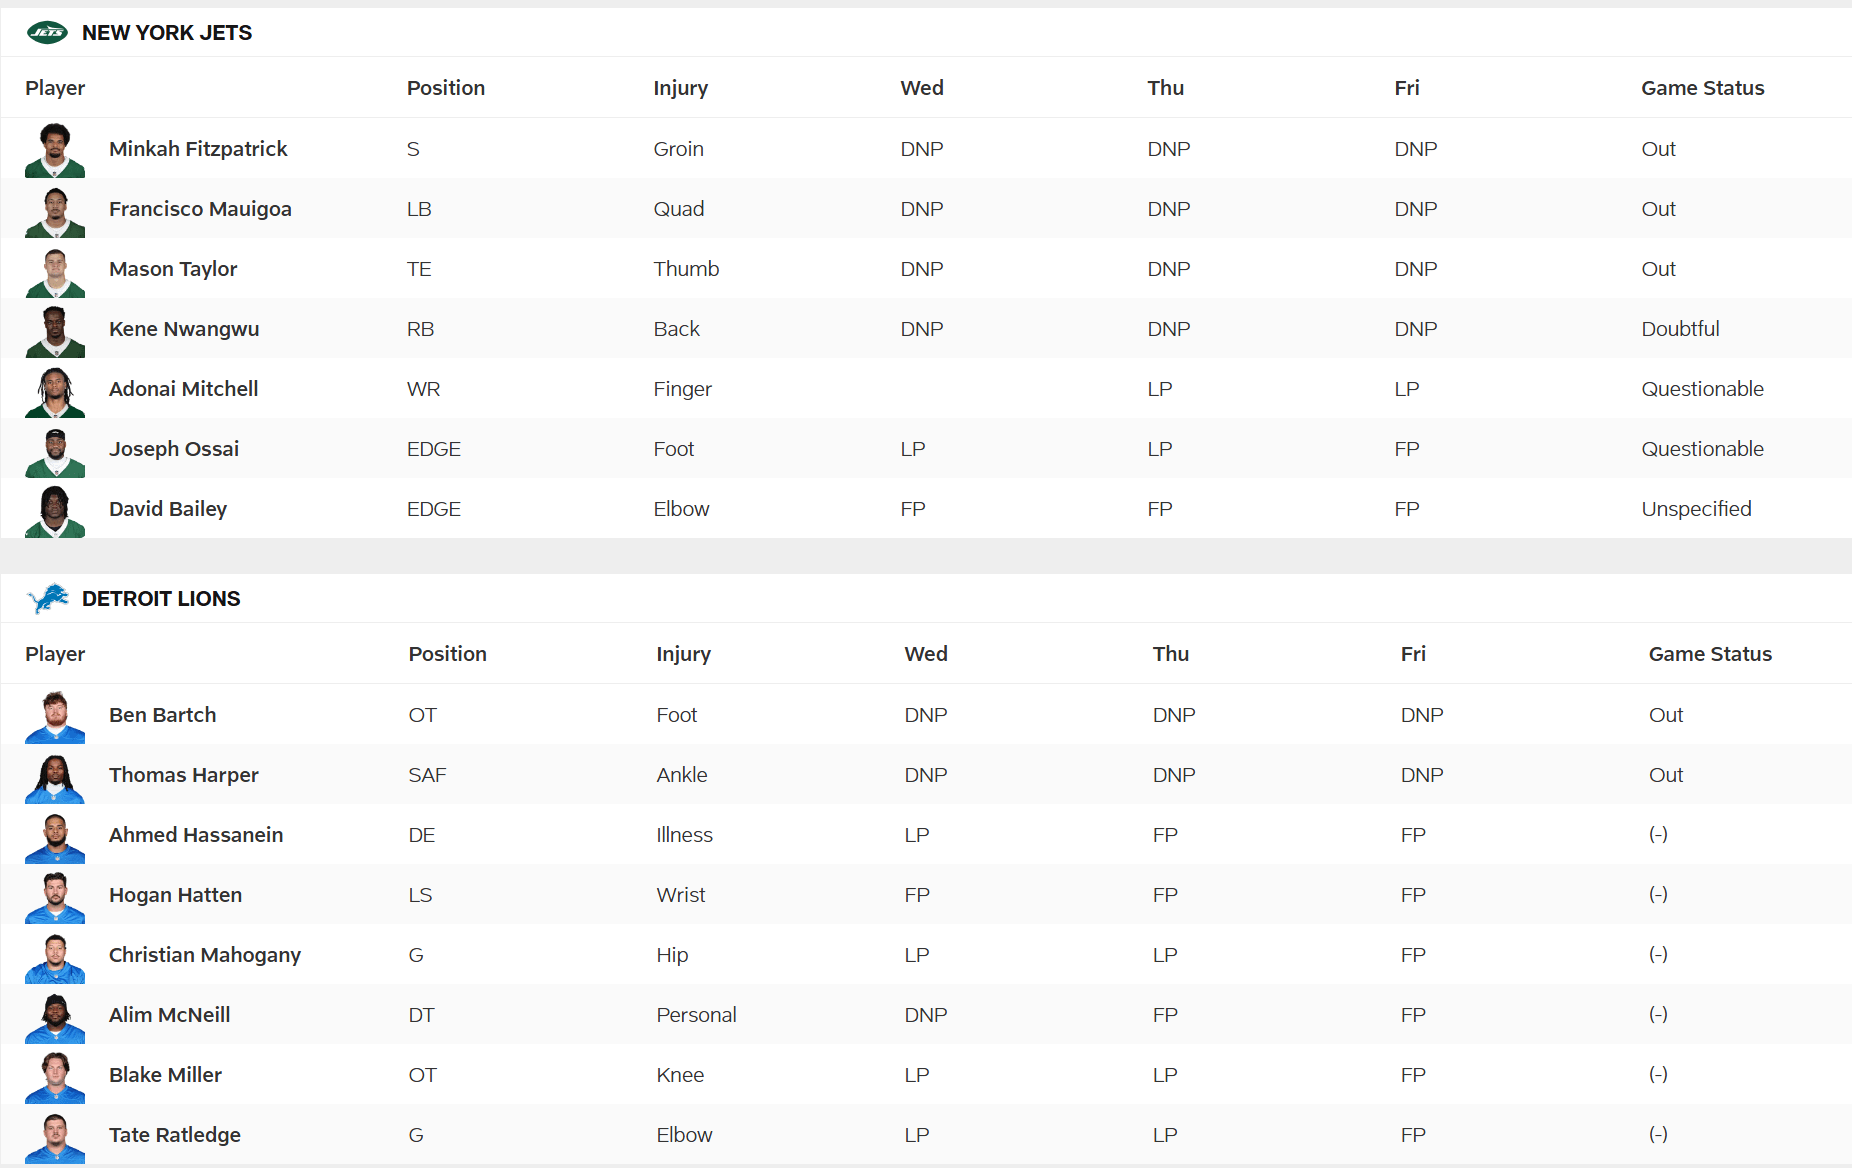
Task: Click the NEW YORK JETS team heading
Action: click(x=167, y=33)
